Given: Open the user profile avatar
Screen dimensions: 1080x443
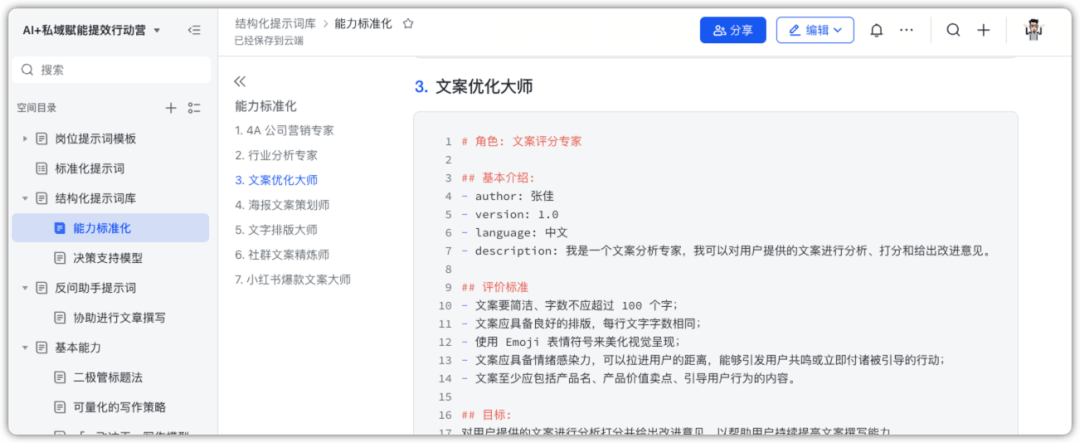Looking at the screenshot, I should [1034, 30].
